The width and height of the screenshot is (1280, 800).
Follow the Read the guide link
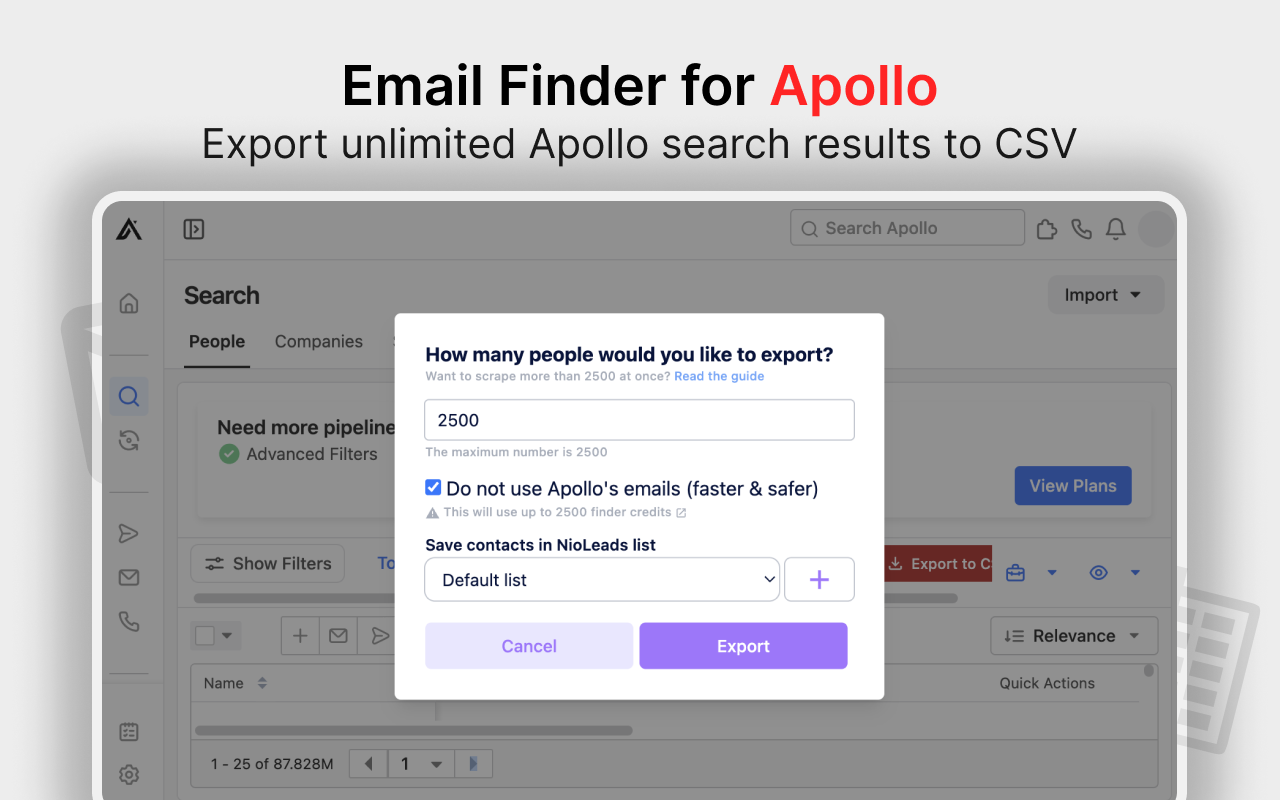click(718, 376)
